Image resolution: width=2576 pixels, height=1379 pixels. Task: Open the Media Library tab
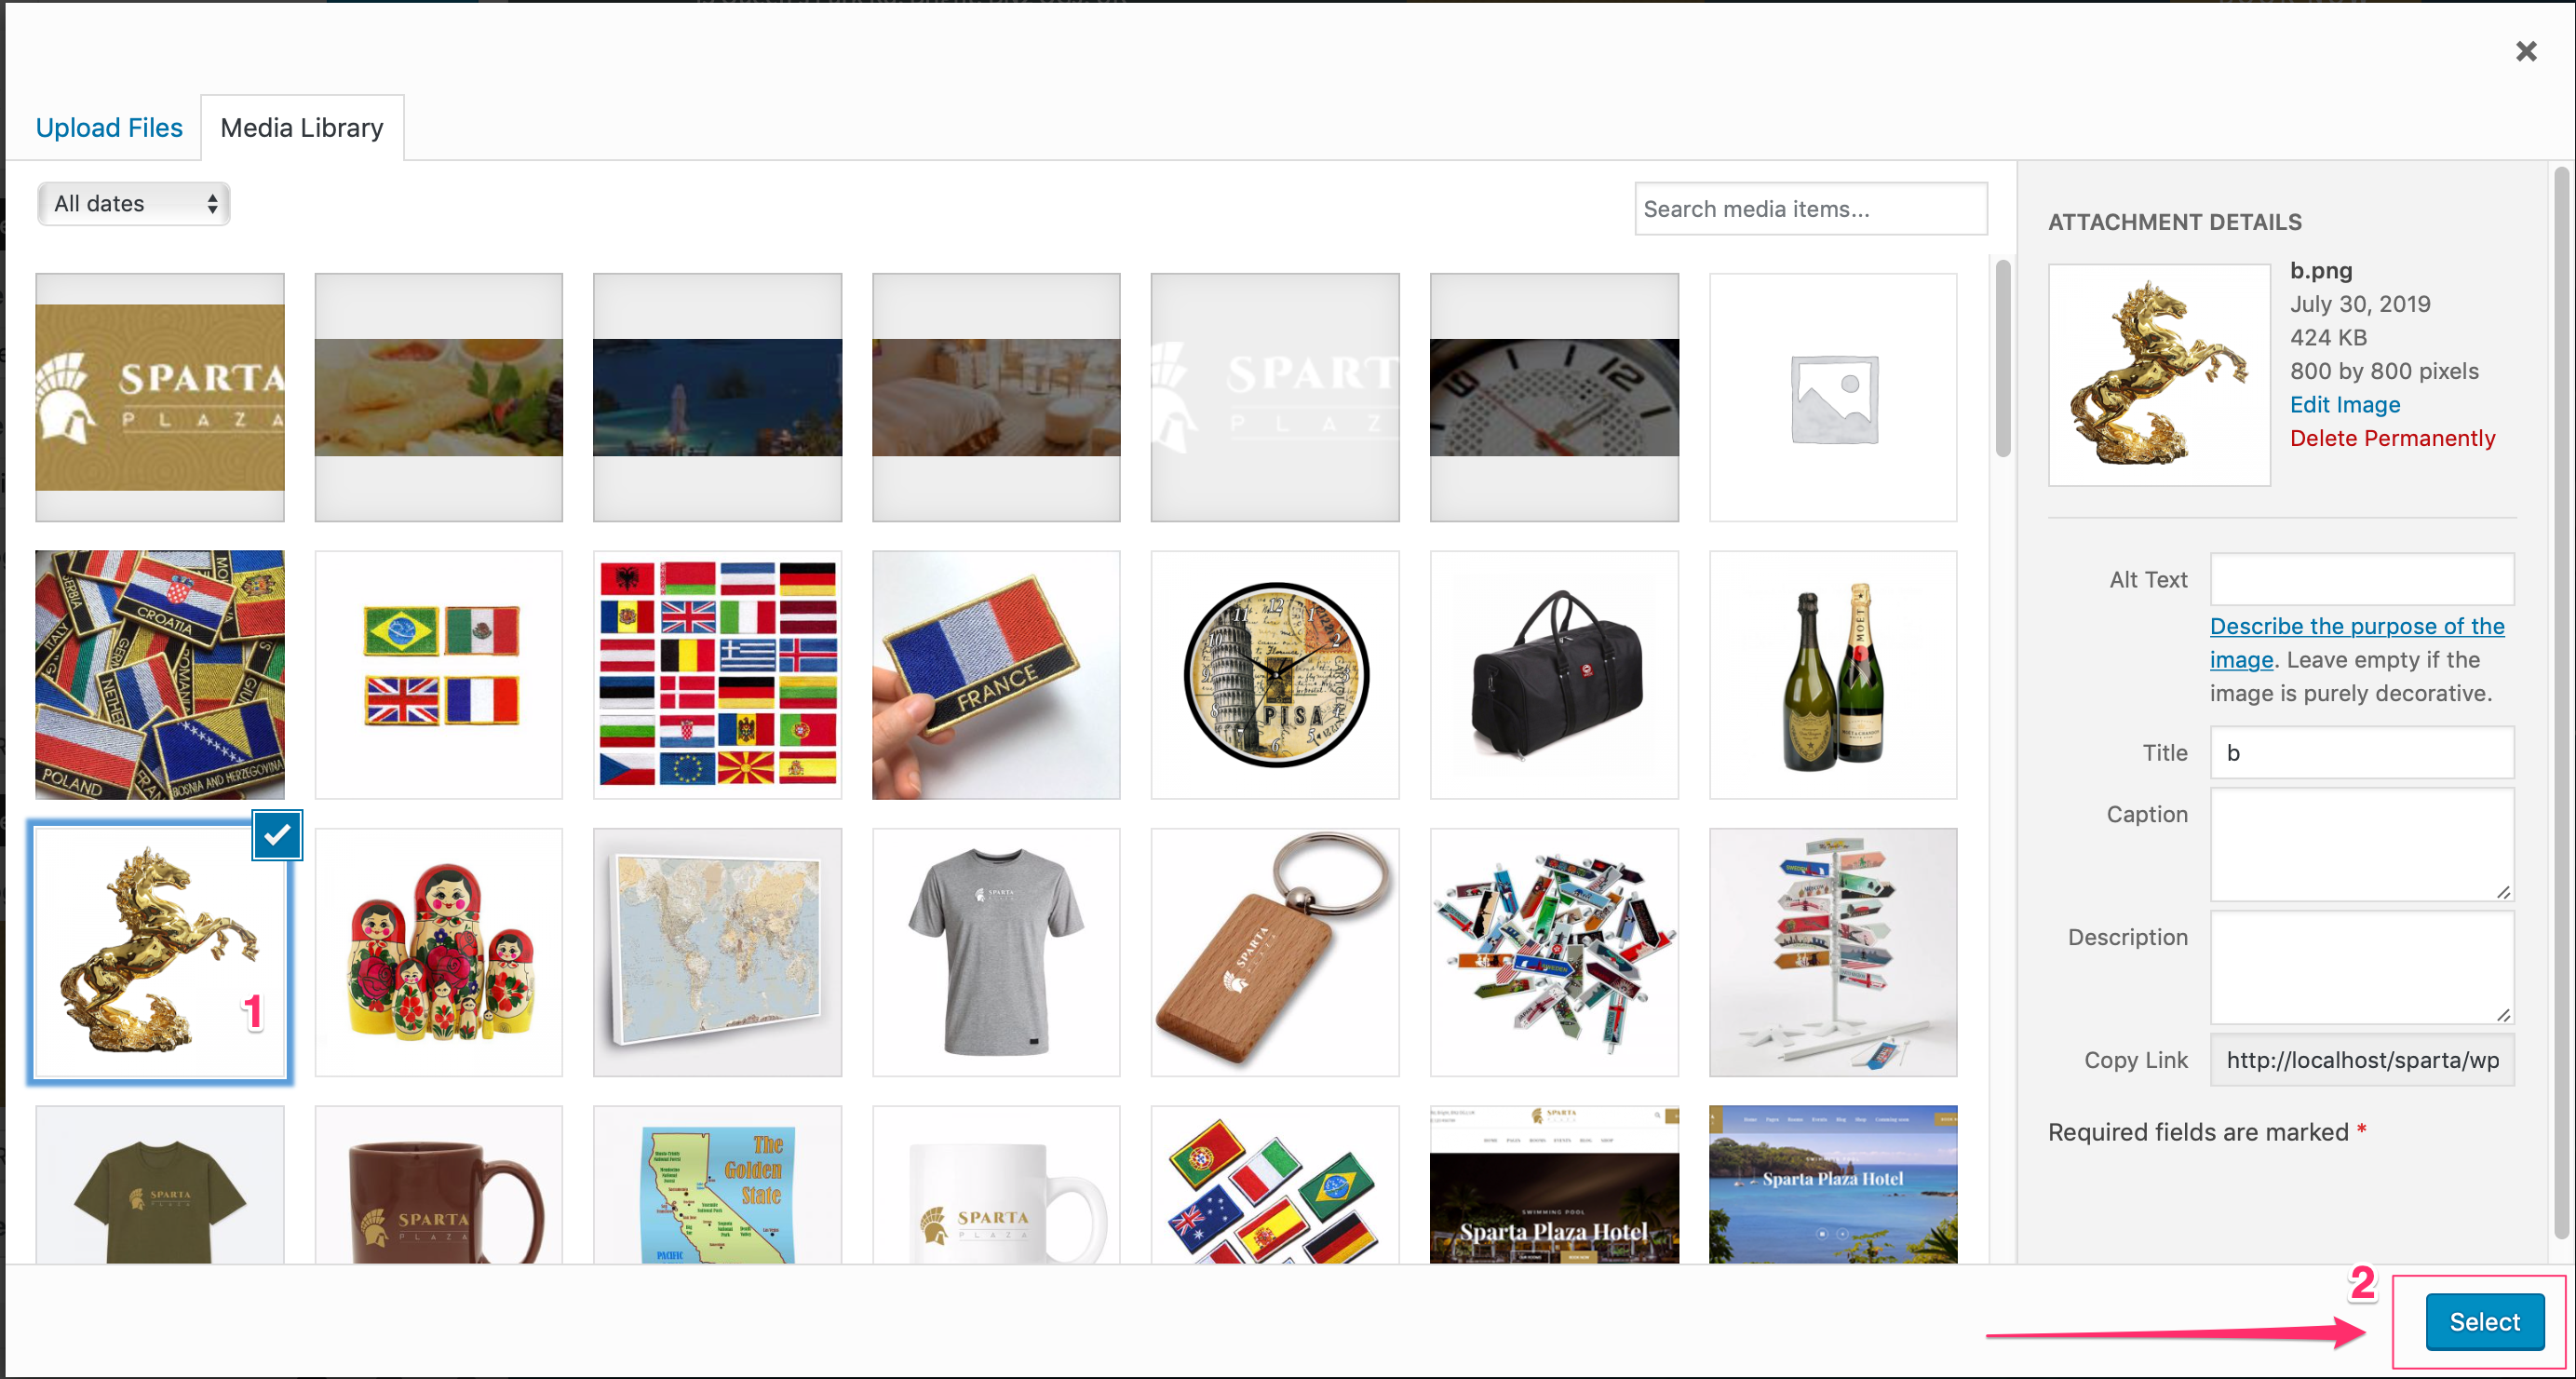301,128
